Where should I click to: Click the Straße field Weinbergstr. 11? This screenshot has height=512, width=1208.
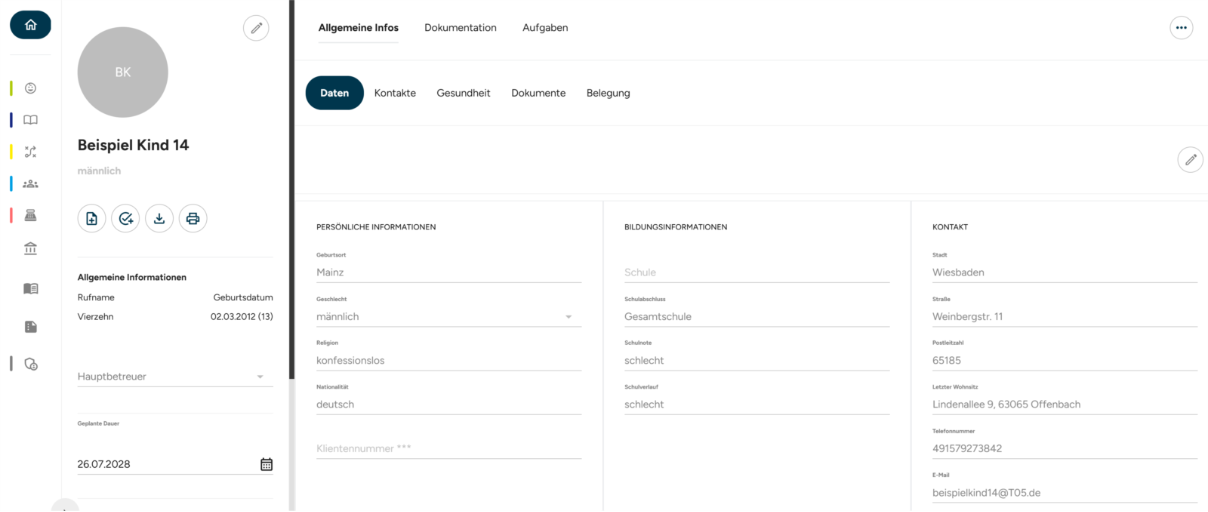tap(1064, 316)
